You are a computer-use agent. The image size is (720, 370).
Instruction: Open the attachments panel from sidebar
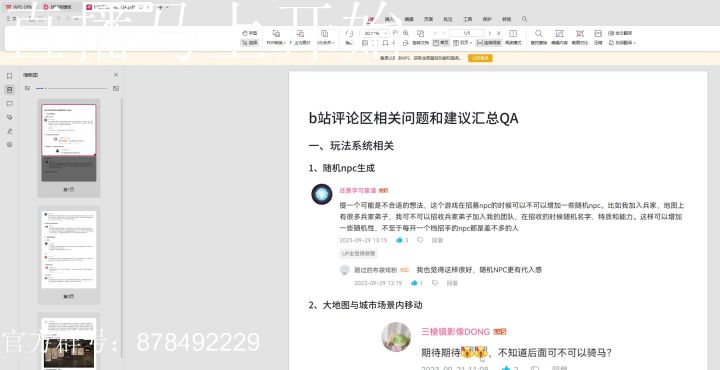click(x=9, y=118)
